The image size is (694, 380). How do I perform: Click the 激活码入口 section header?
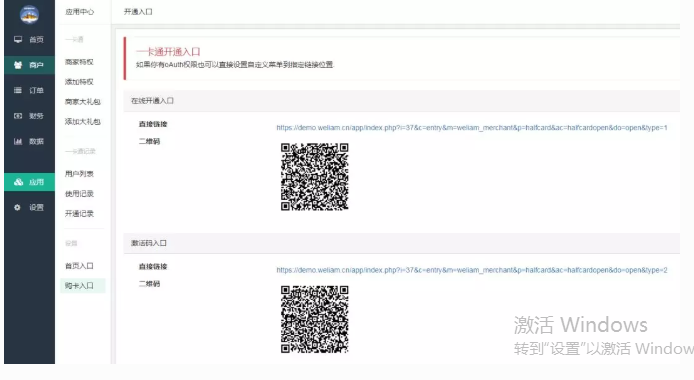click(401, 243)
